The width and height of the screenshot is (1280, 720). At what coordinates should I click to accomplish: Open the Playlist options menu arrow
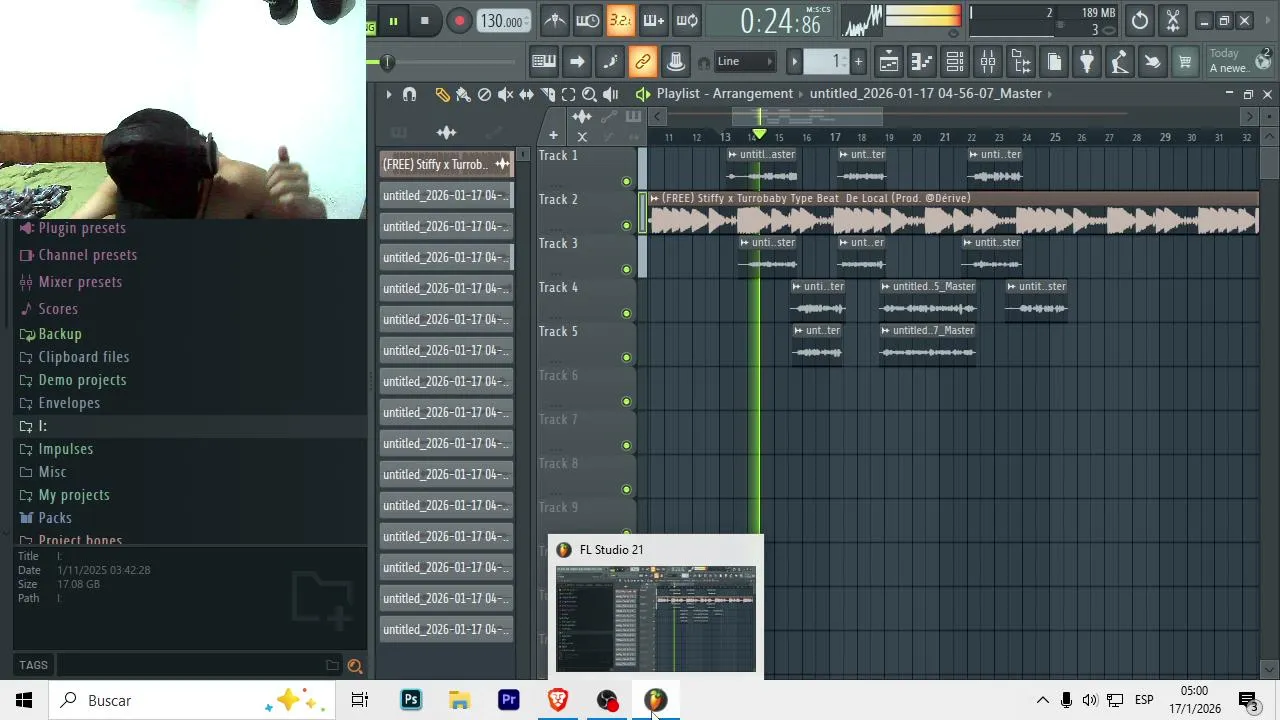click(388, 94)
